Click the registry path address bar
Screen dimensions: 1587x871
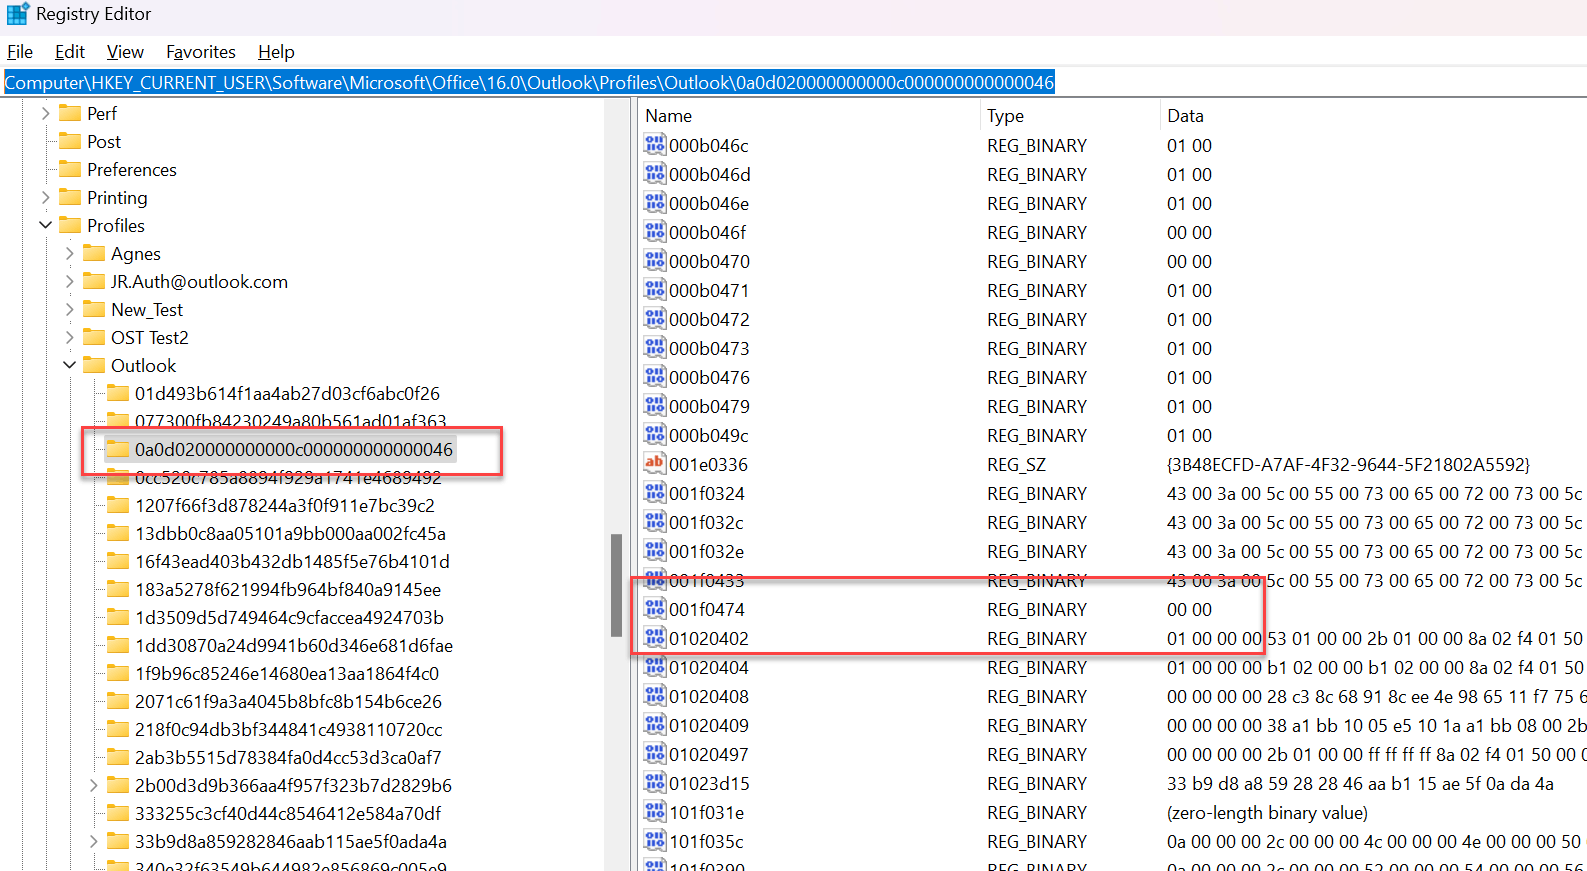point(793,82)
